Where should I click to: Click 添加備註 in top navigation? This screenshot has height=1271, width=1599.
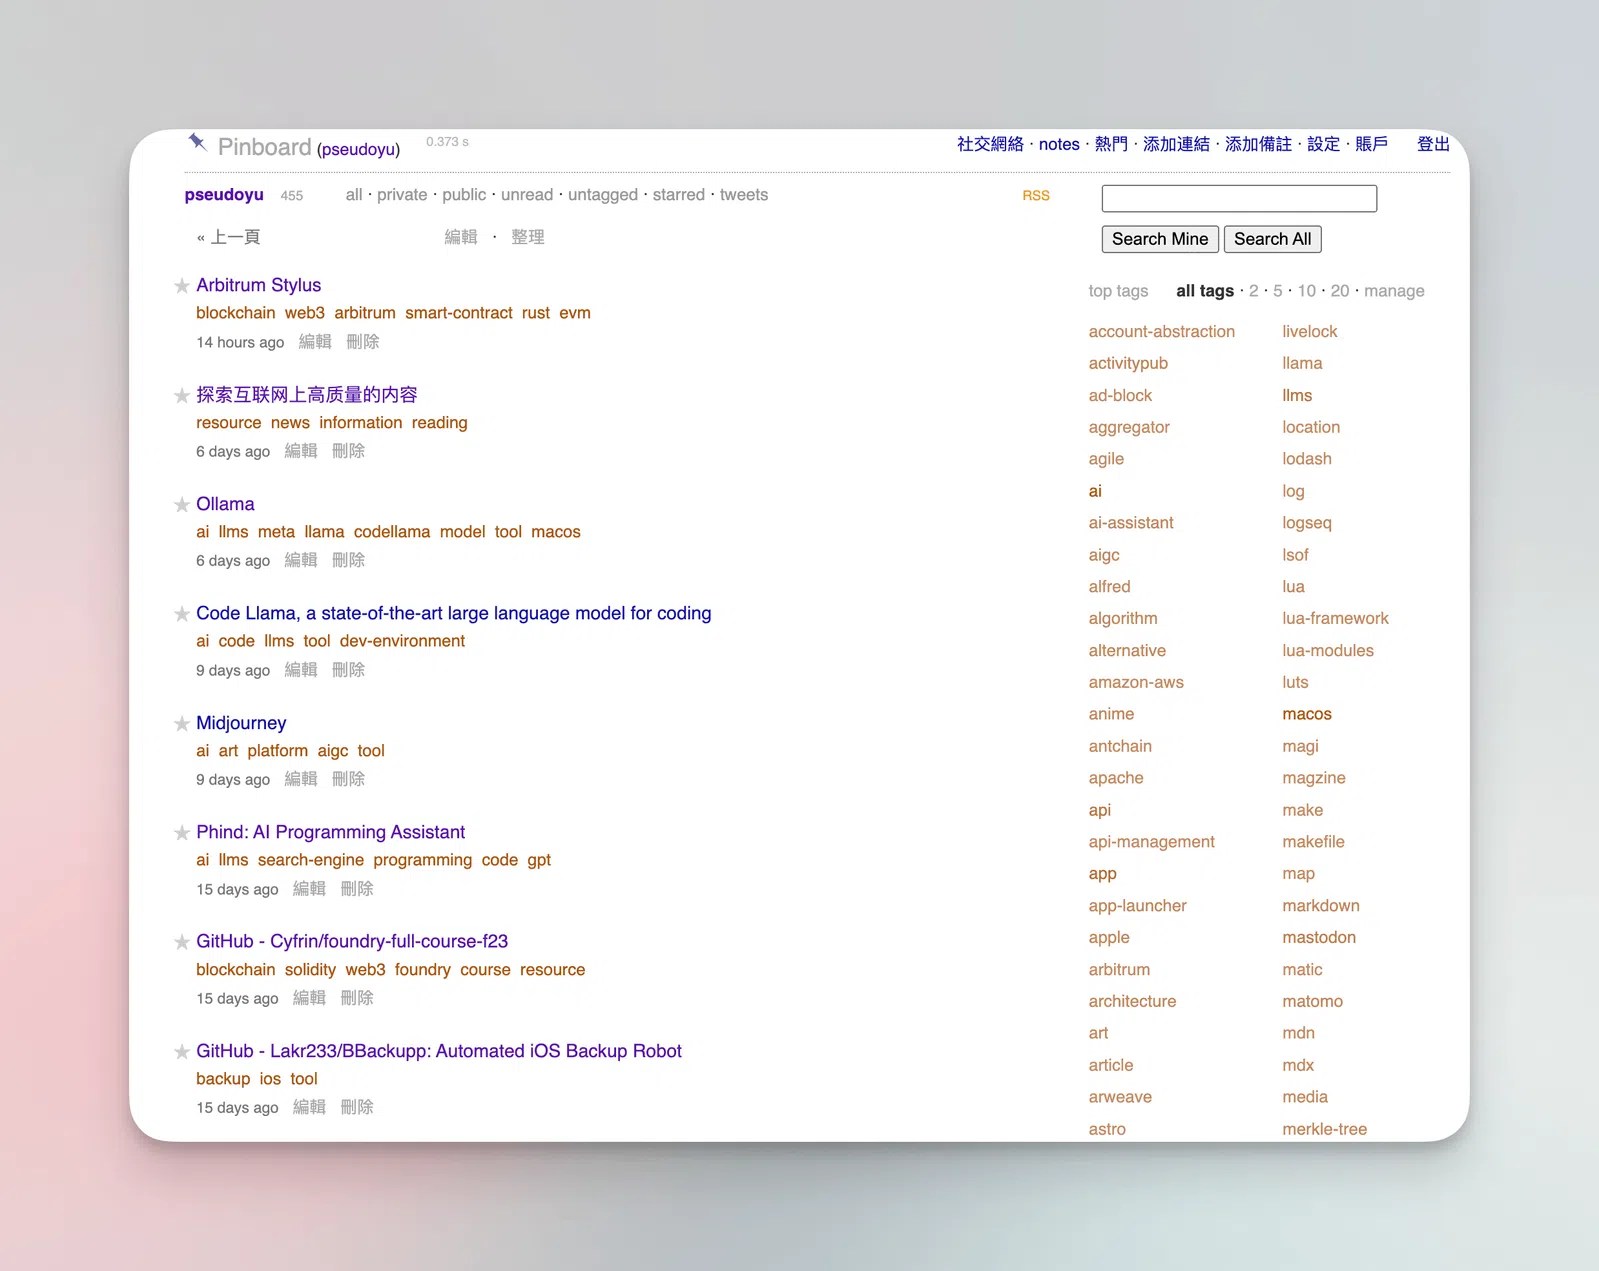1258,144
